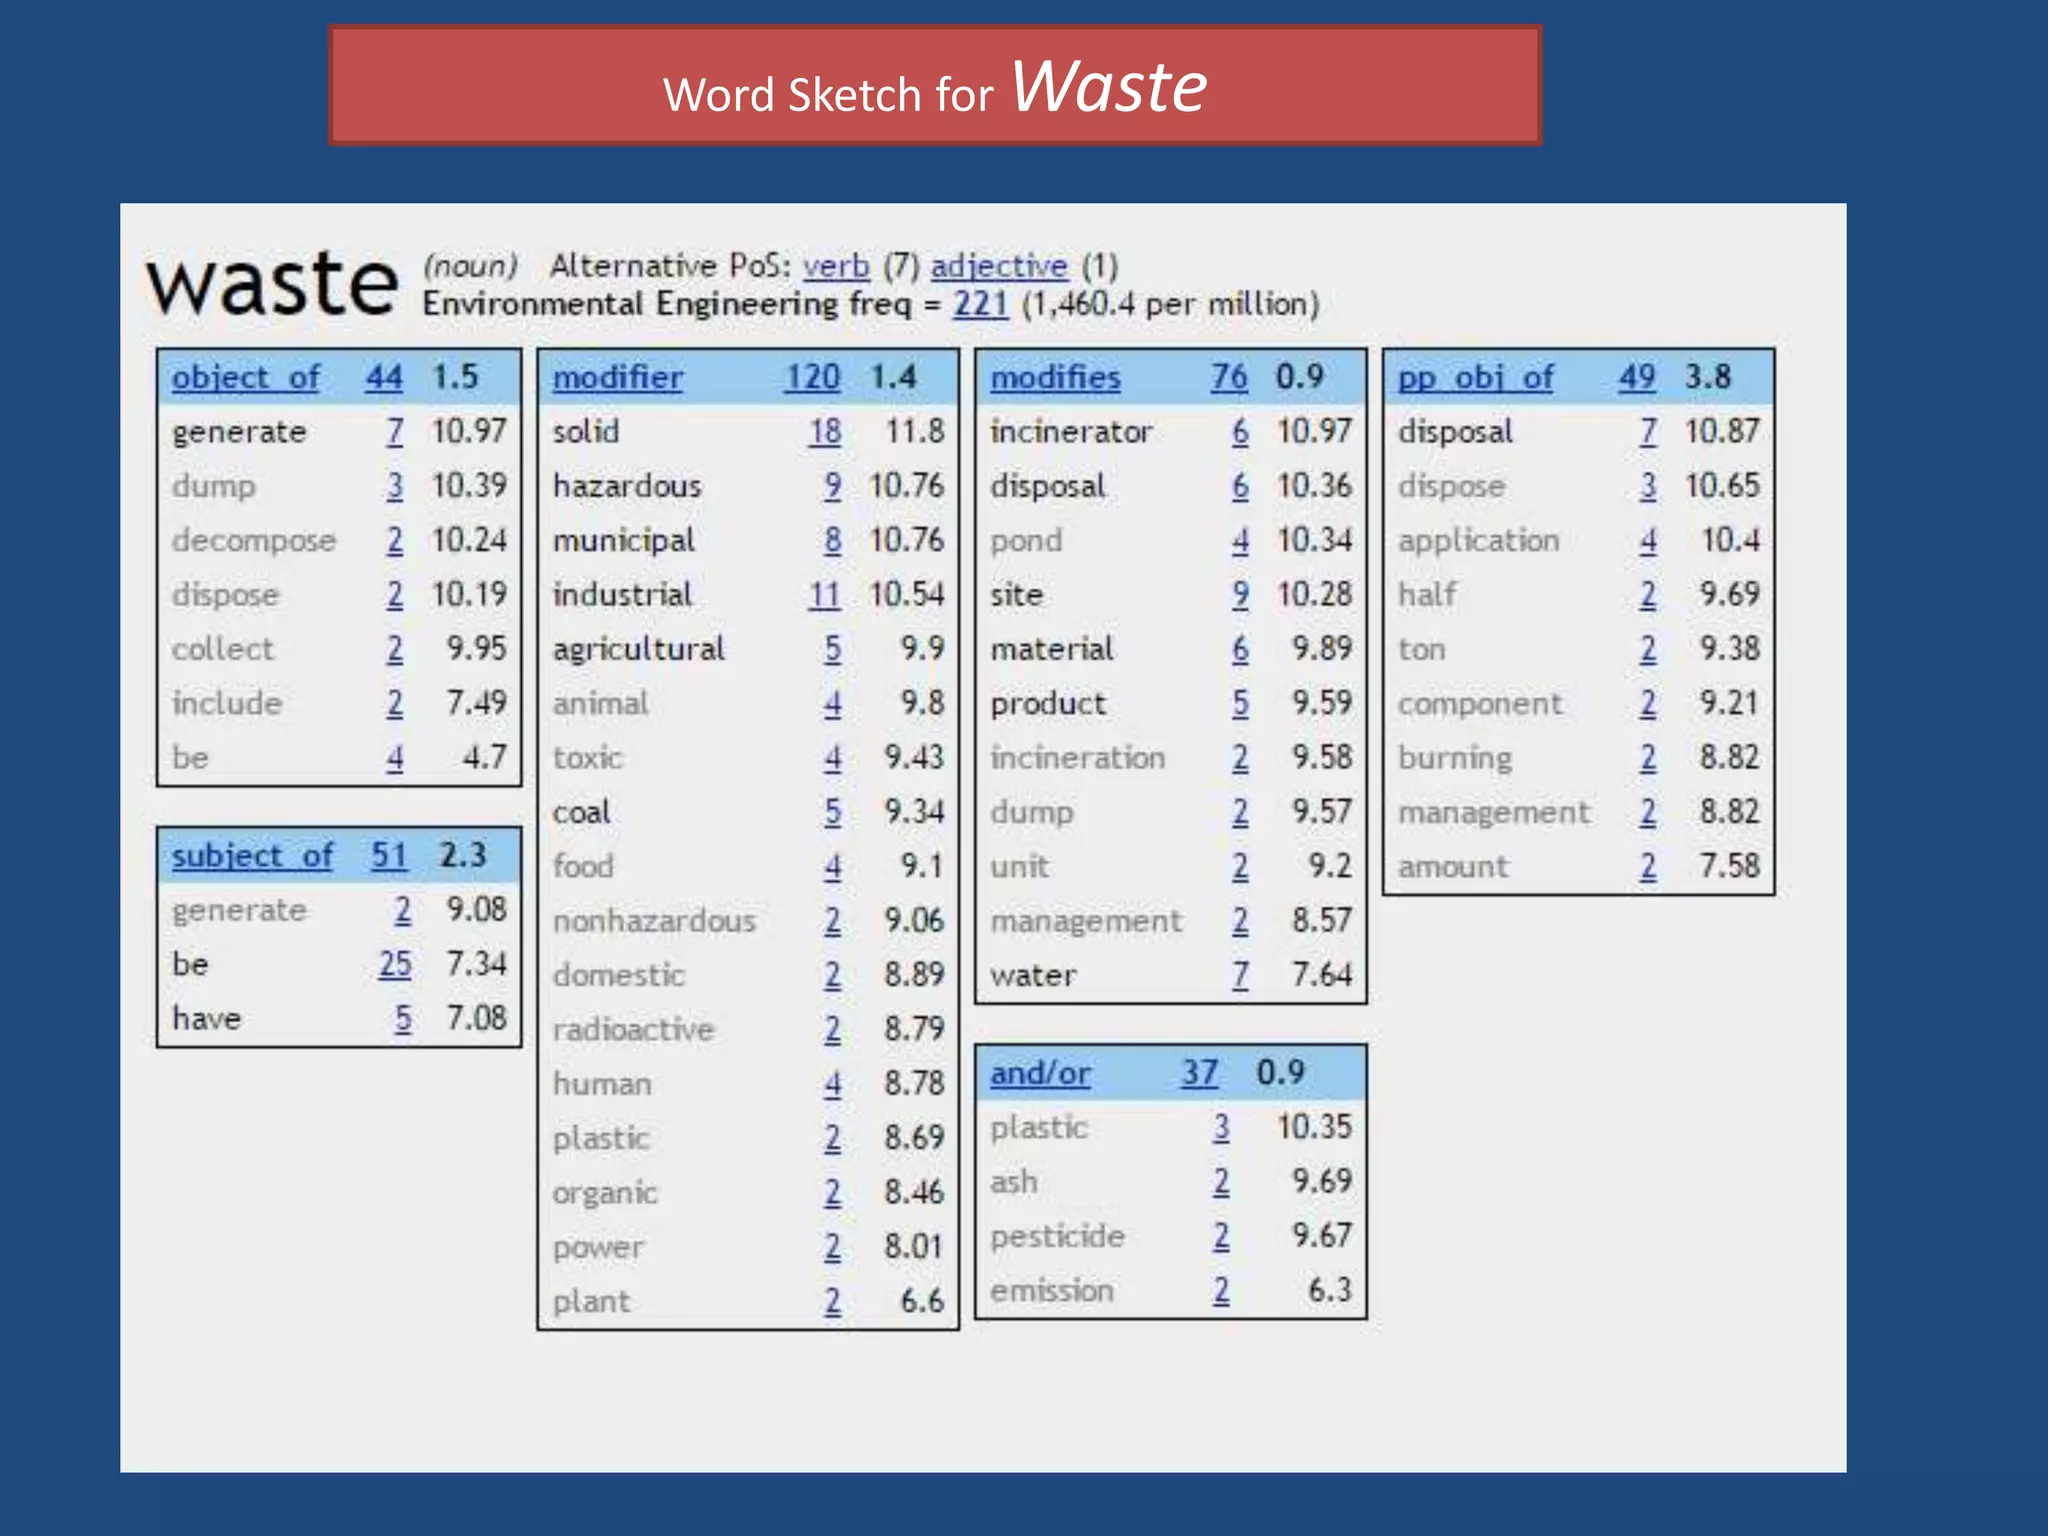2048x1536 pixels.
Task: Open the verb alternative PoS link
Action: click(835, 266)
